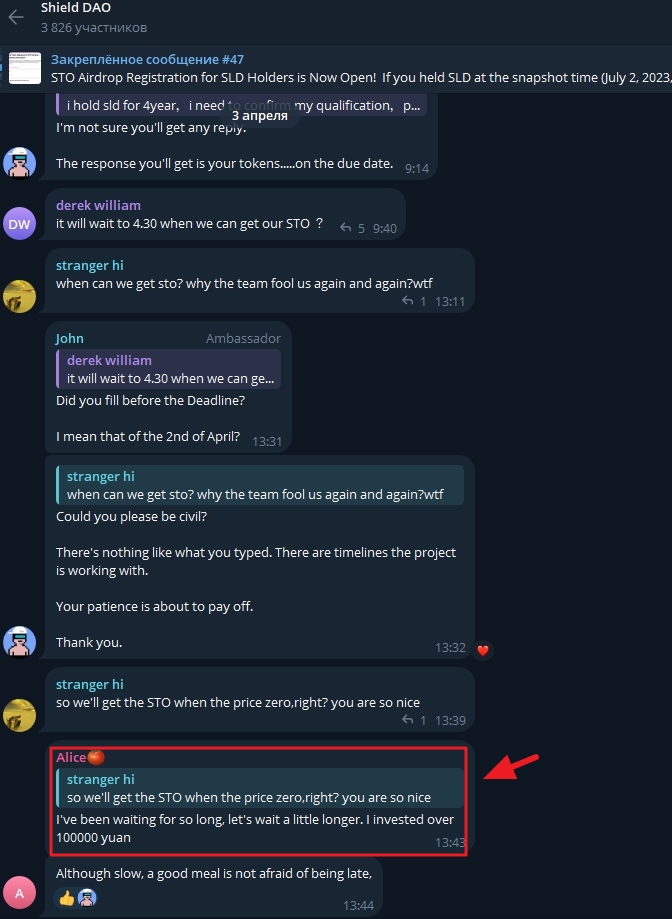Go back using the left arrow icon

pos(16,17)
